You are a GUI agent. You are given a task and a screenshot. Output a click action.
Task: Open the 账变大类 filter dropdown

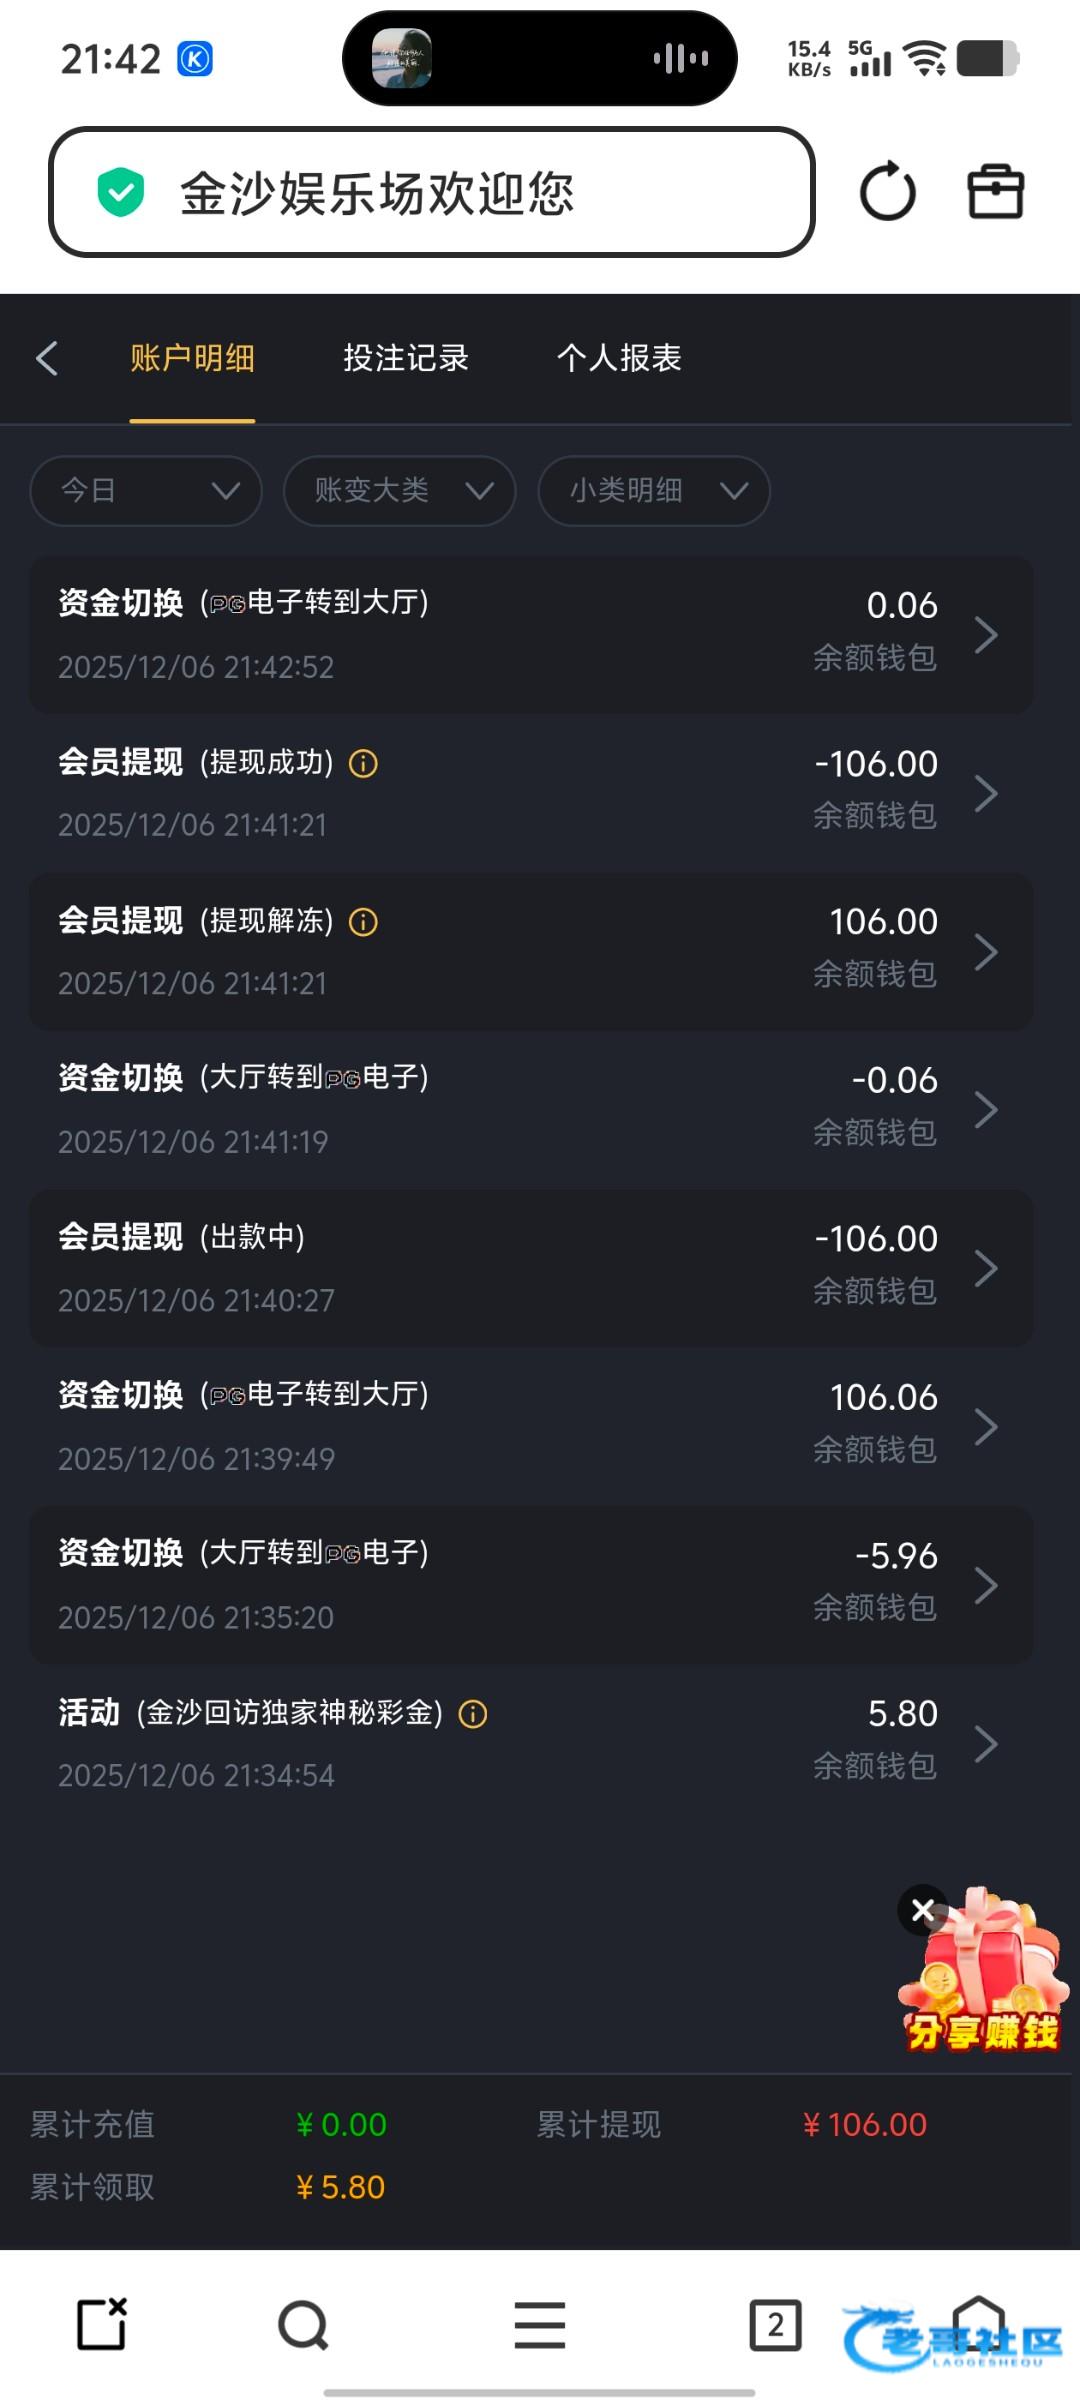click(x=400, y=490)
